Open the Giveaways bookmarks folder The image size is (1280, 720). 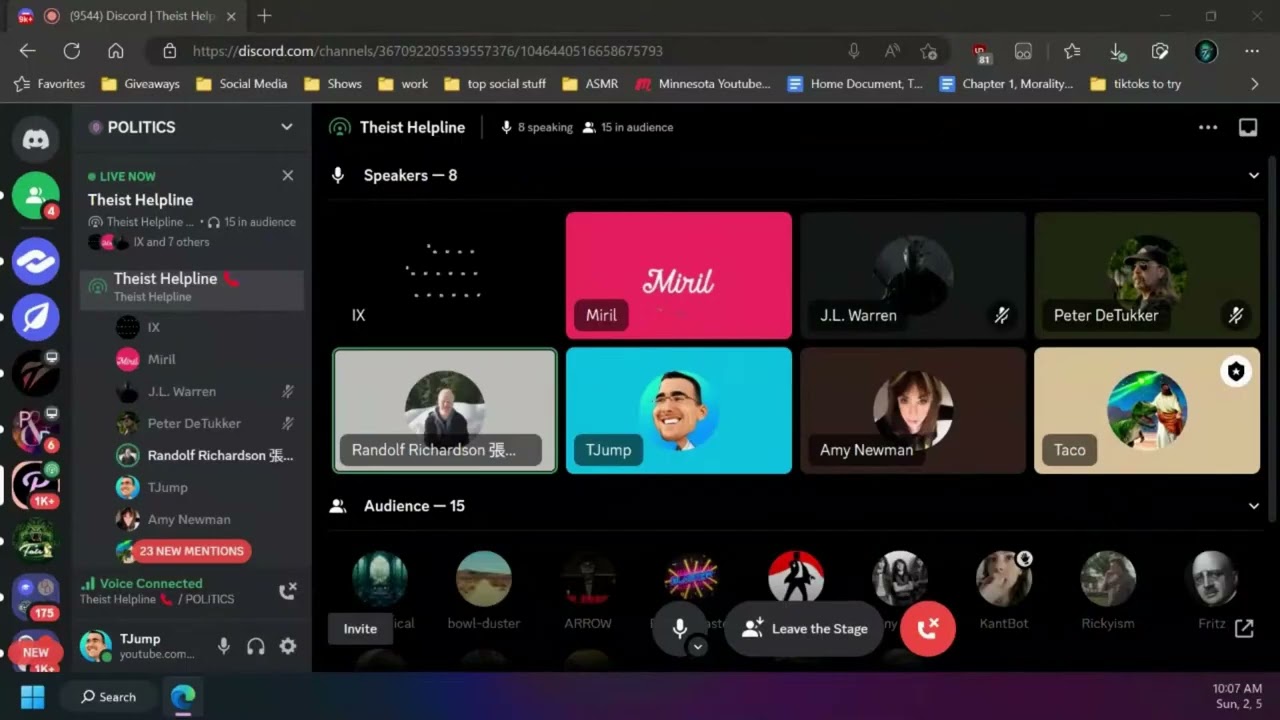click(141, 84)
